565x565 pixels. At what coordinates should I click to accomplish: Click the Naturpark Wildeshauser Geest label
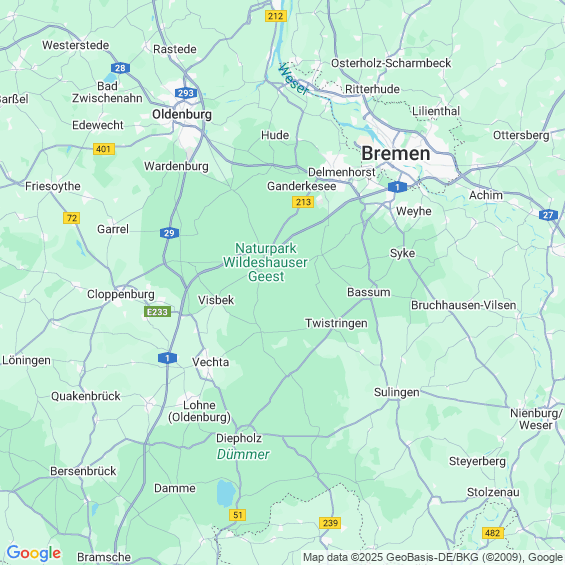click(266, 262)
